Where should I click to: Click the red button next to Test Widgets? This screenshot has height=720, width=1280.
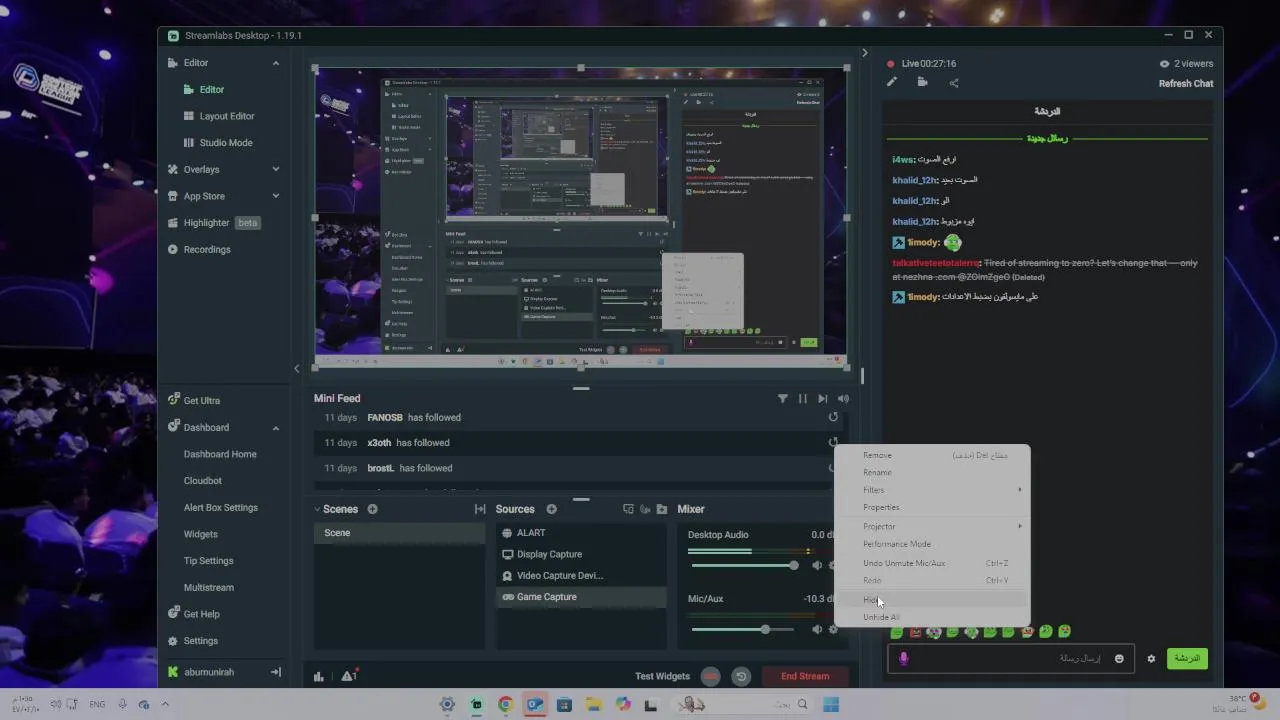[710, 676]
